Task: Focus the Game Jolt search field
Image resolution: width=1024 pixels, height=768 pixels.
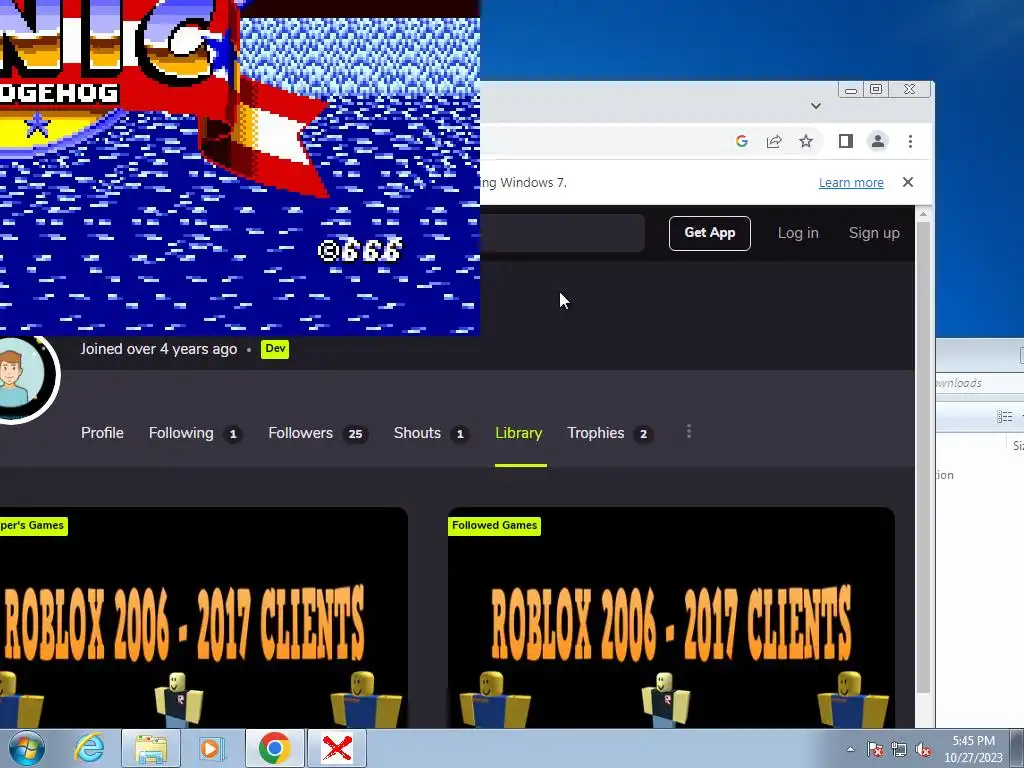Action: (562, 233)
